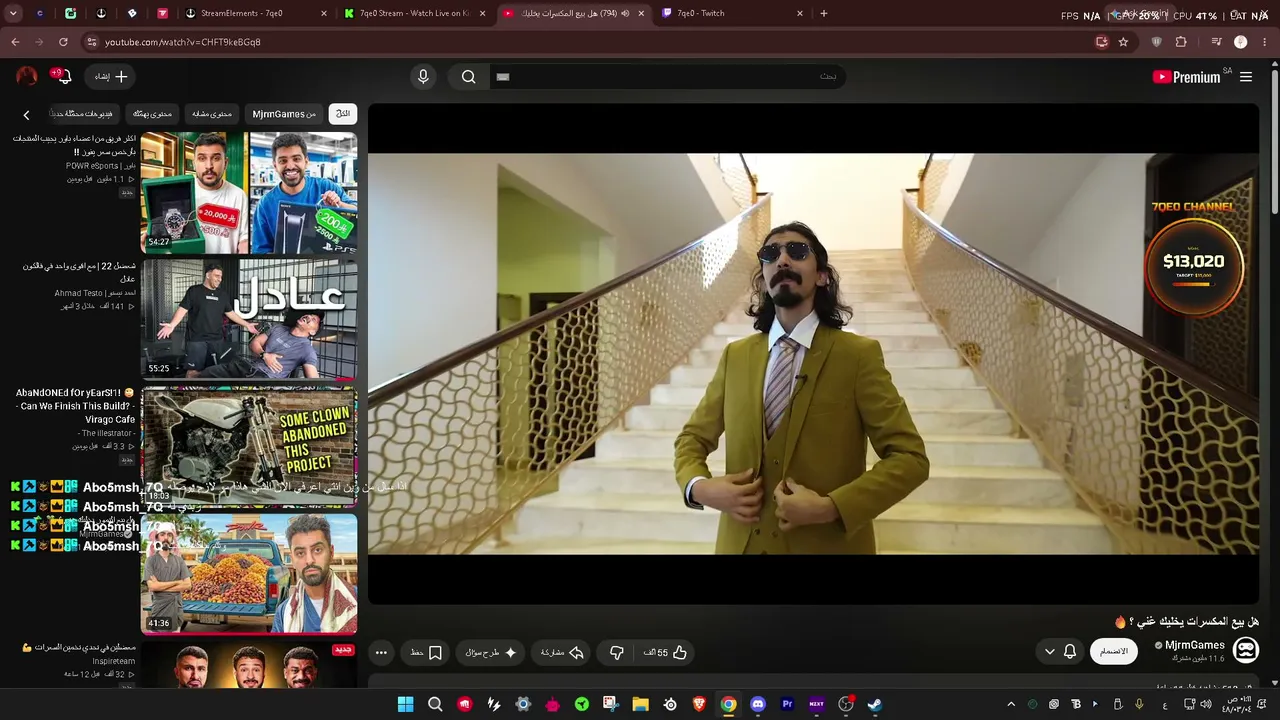Open the عادل 55:25 video thumbnail

249,319
